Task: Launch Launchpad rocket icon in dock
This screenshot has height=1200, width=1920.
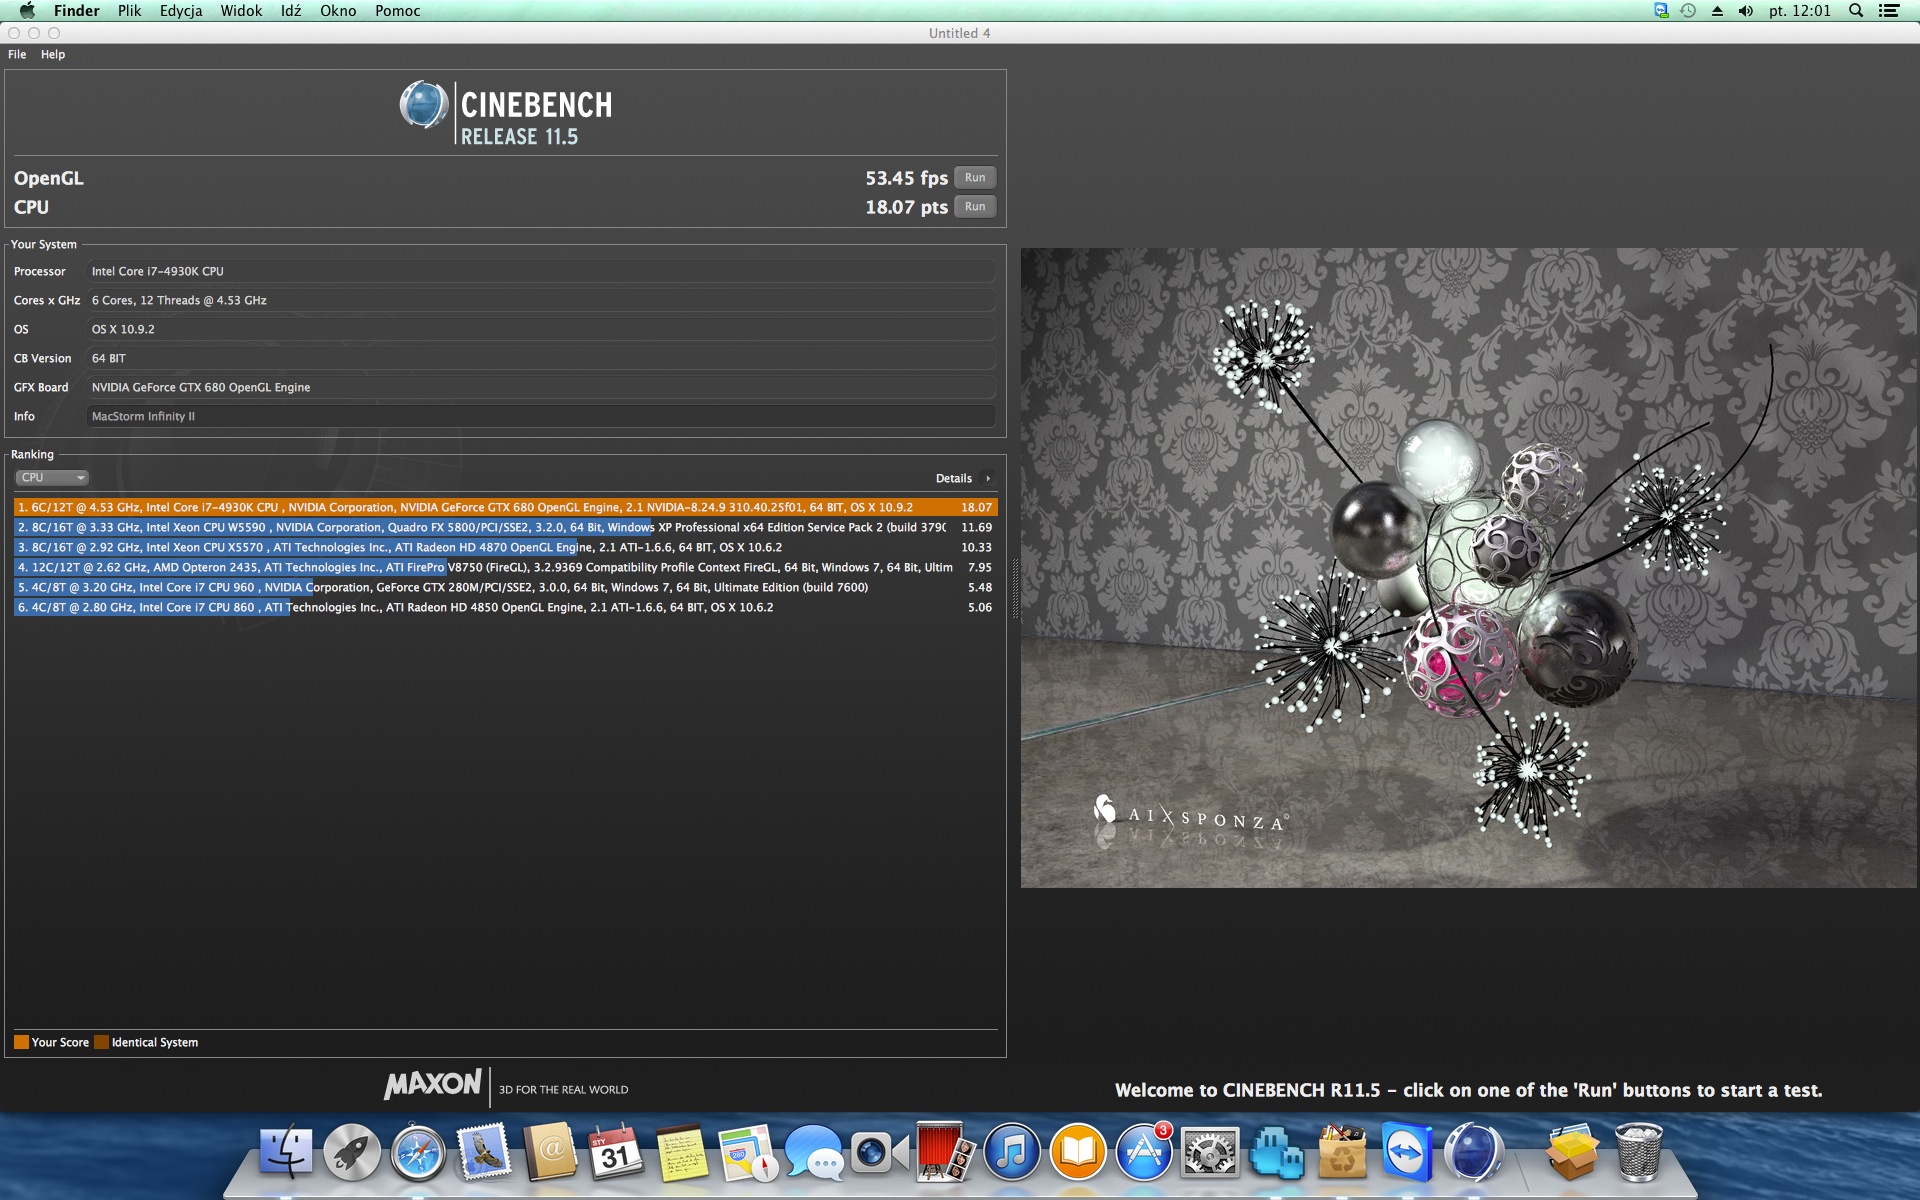Action: point(352,1153)
